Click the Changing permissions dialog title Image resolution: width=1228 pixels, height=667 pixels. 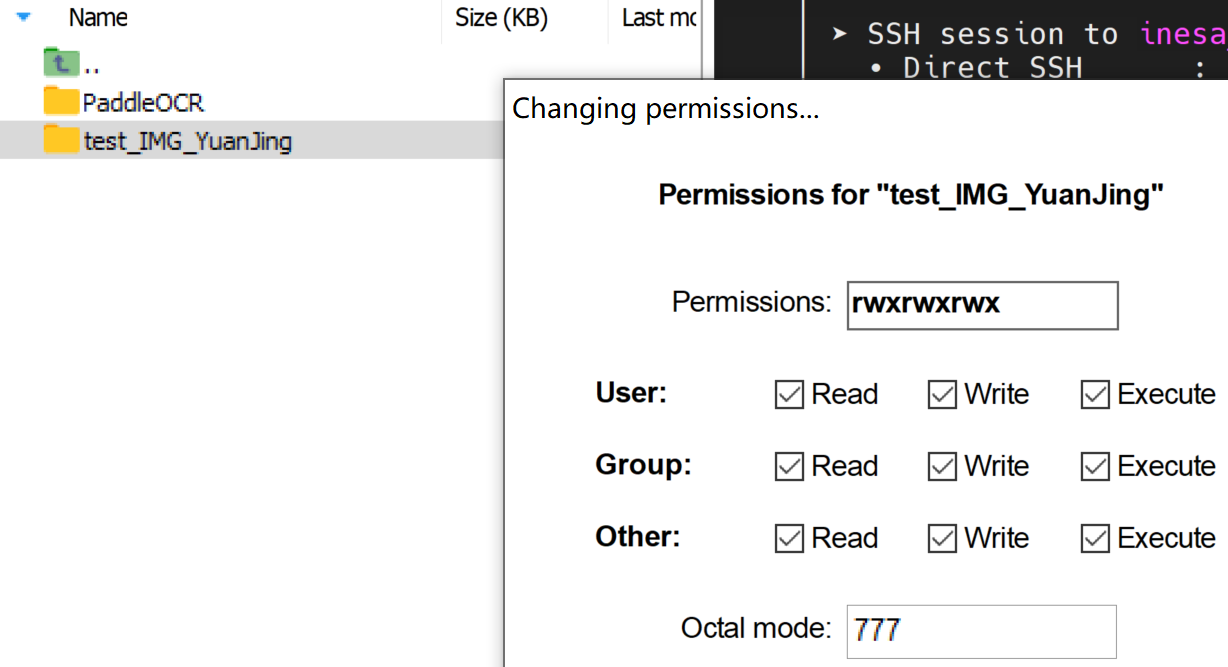[666, 108]
